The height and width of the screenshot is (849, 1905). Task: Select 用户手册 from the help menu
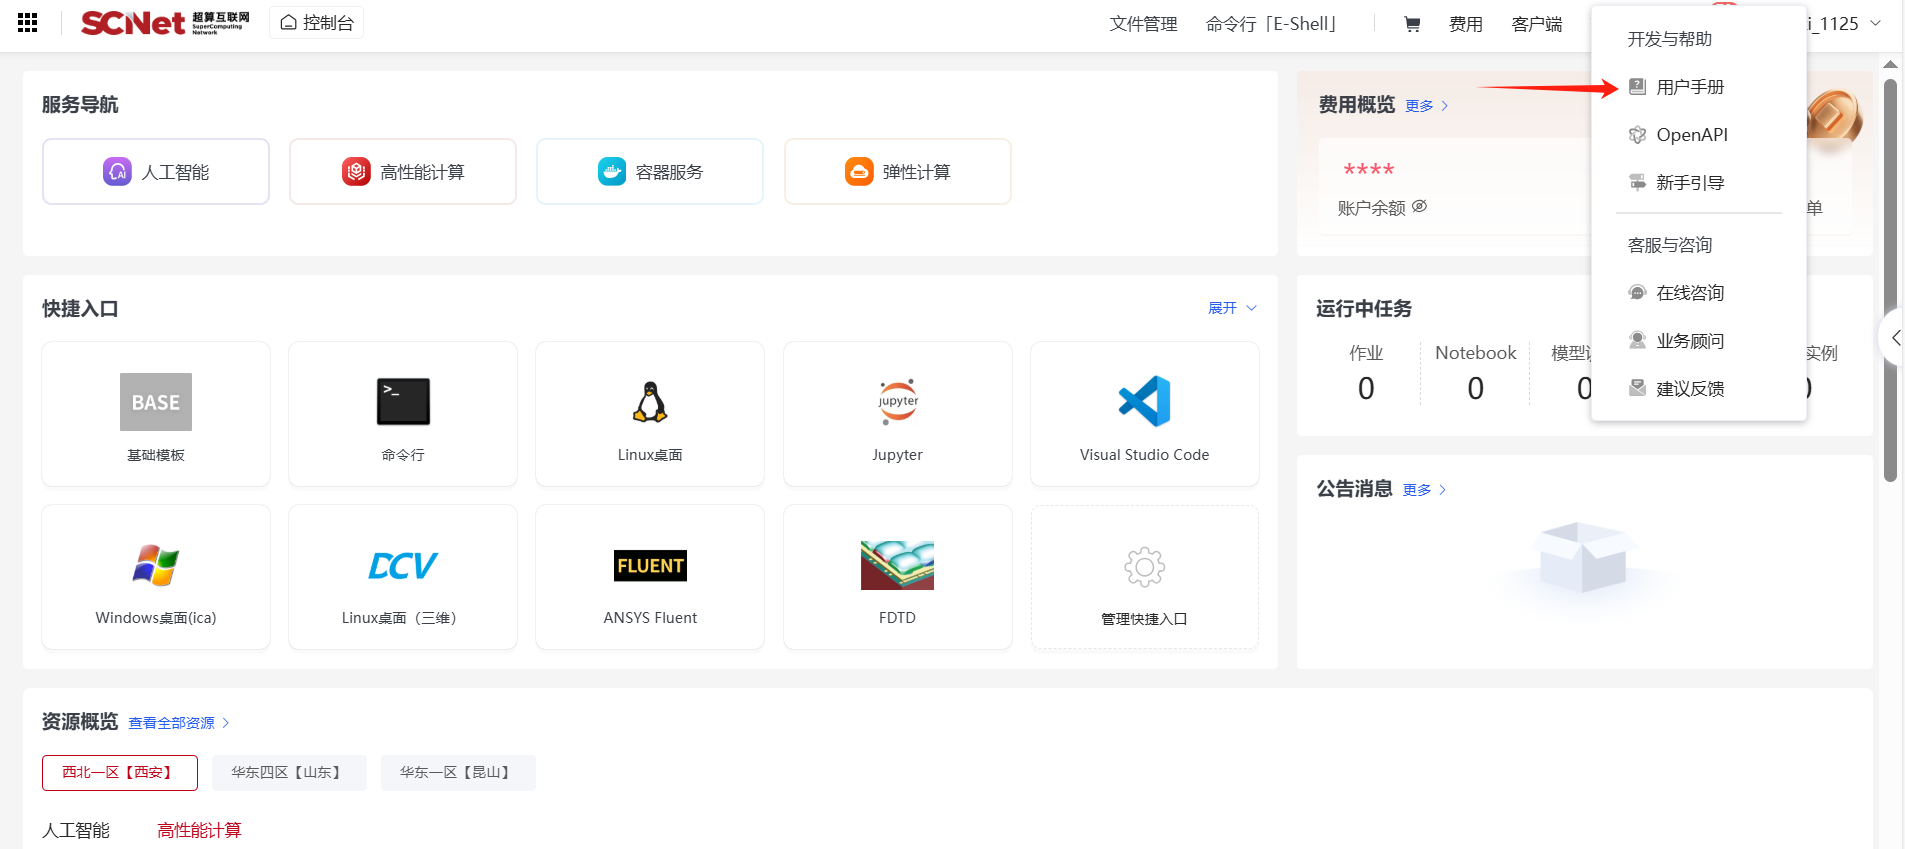[x=1689, y=87]
